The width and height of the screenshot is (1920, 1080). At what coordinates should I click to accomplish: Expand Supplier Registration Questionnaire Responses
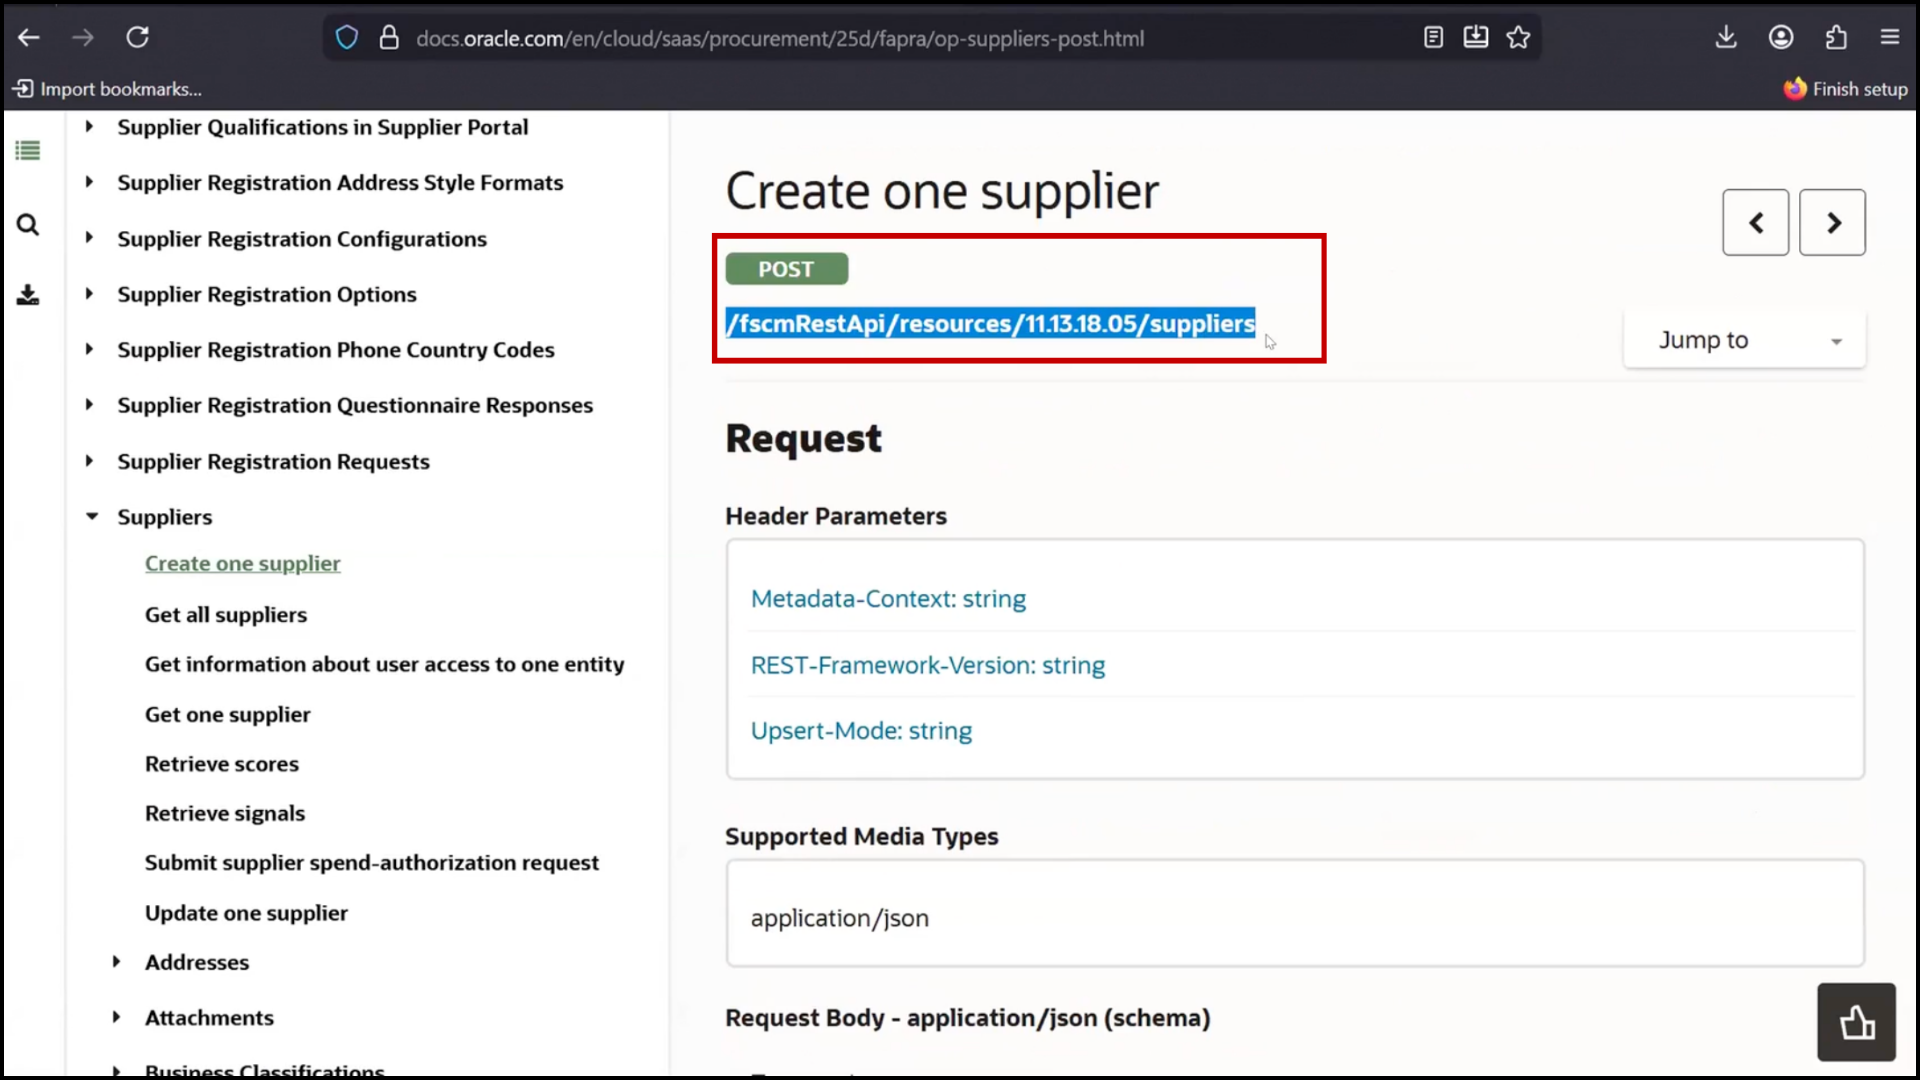(x=89, y=405)
